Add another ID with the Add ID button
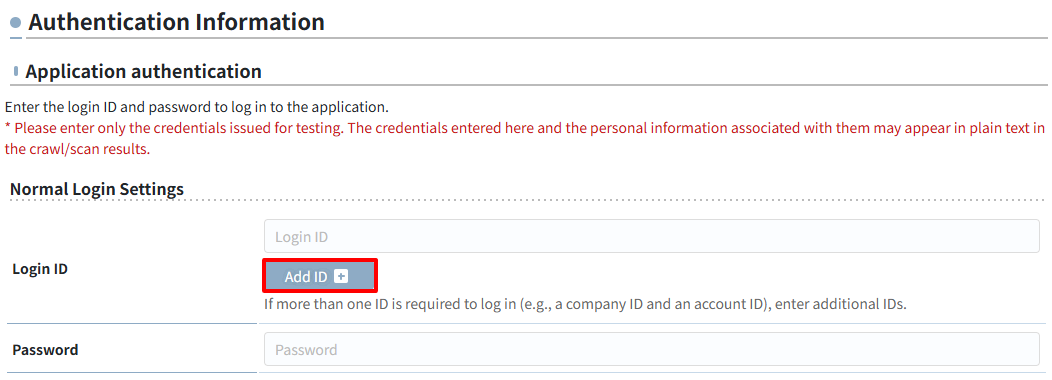 coord(319,276)
